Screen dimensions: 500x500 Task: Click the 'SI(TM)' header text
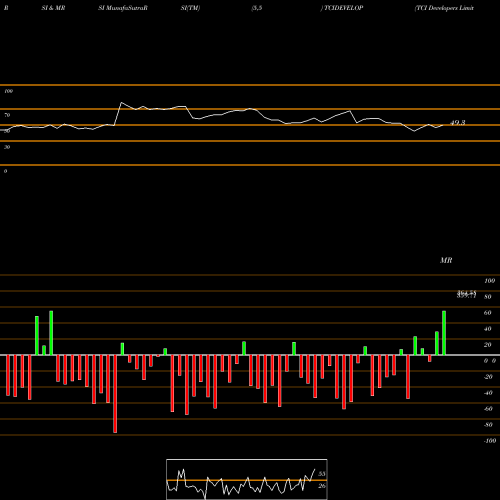click(x=190, y=8)
